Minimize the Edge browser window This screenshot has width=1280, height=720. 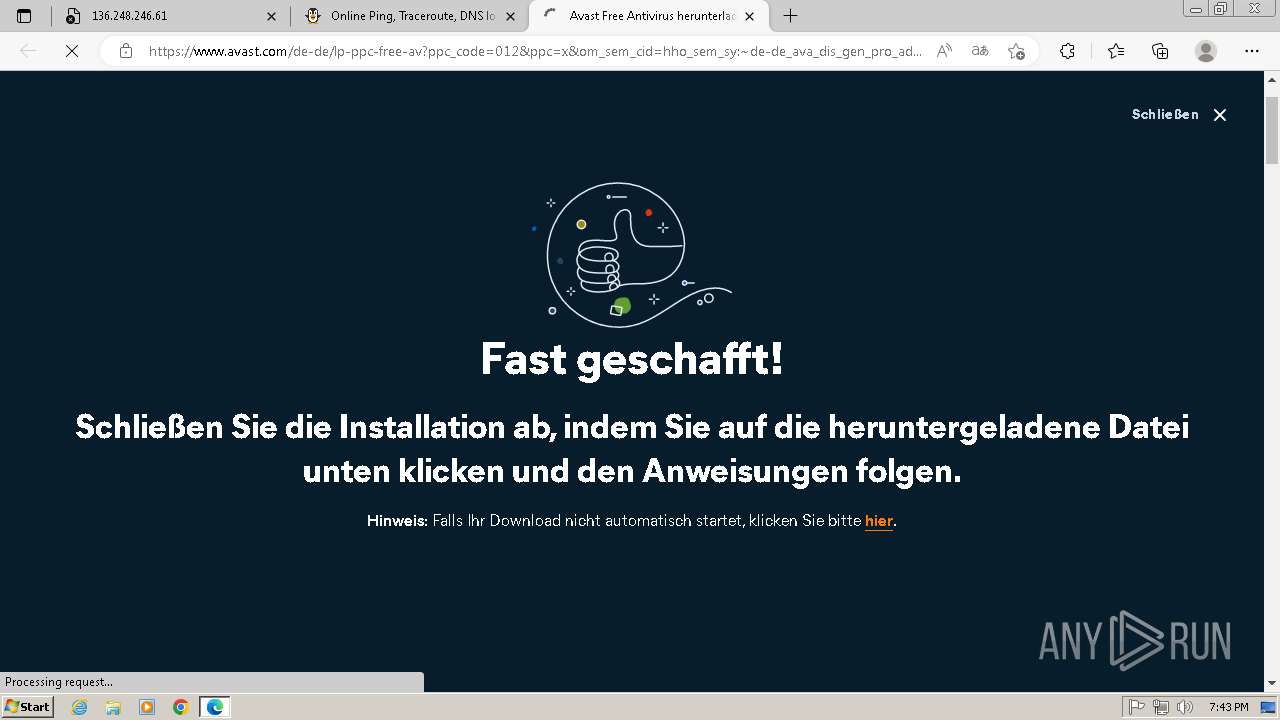(x=1196, y=9)
